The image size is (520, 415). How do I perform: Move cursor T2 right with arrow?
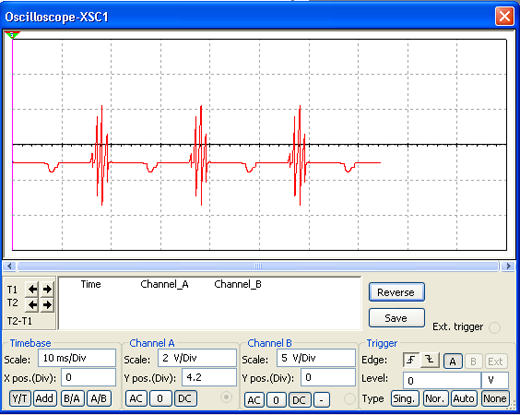(x=47, y=305)
